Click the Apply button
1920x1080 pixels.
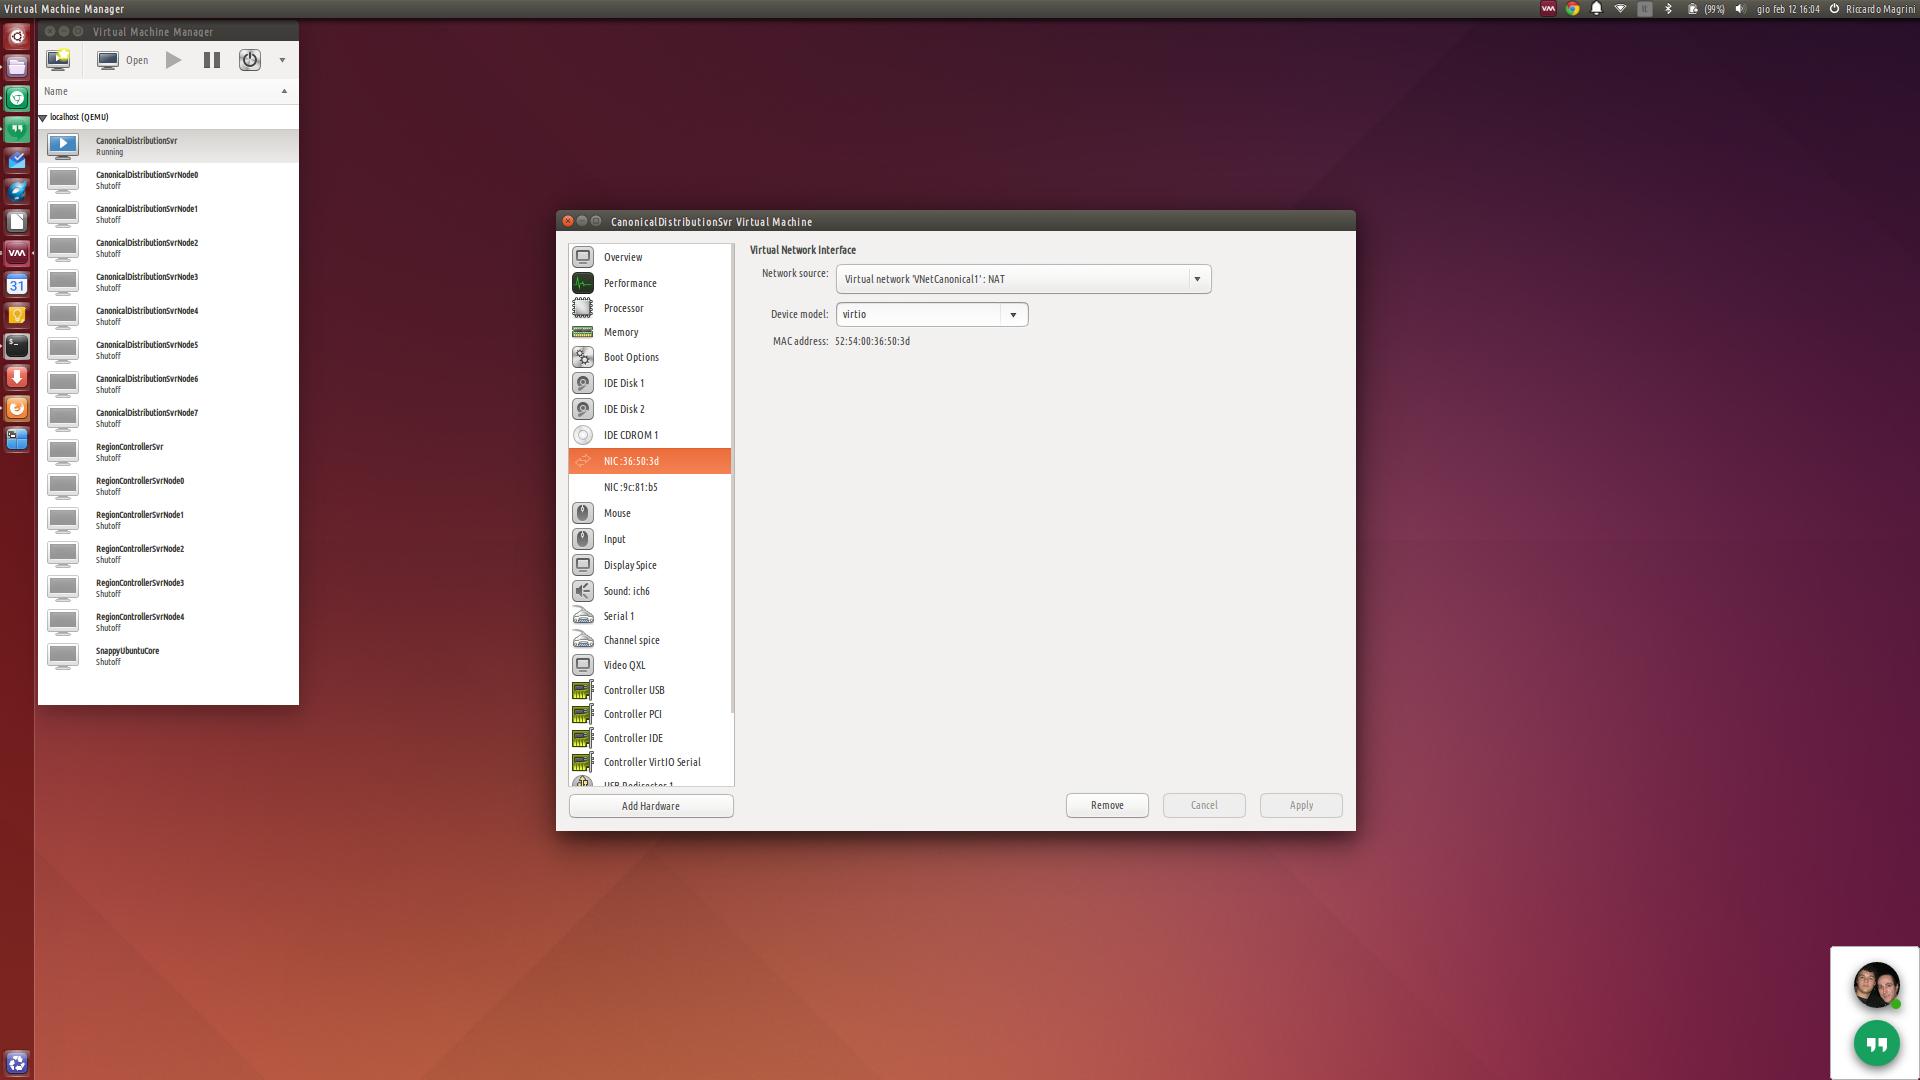point(1301,805)
